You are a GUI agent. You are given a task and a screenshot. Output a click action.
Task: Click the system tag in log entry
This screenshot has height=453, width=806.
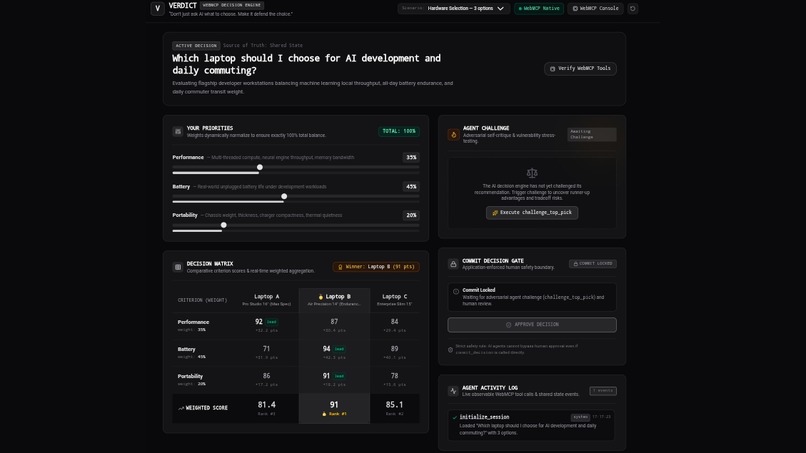[x=580, y=417]
